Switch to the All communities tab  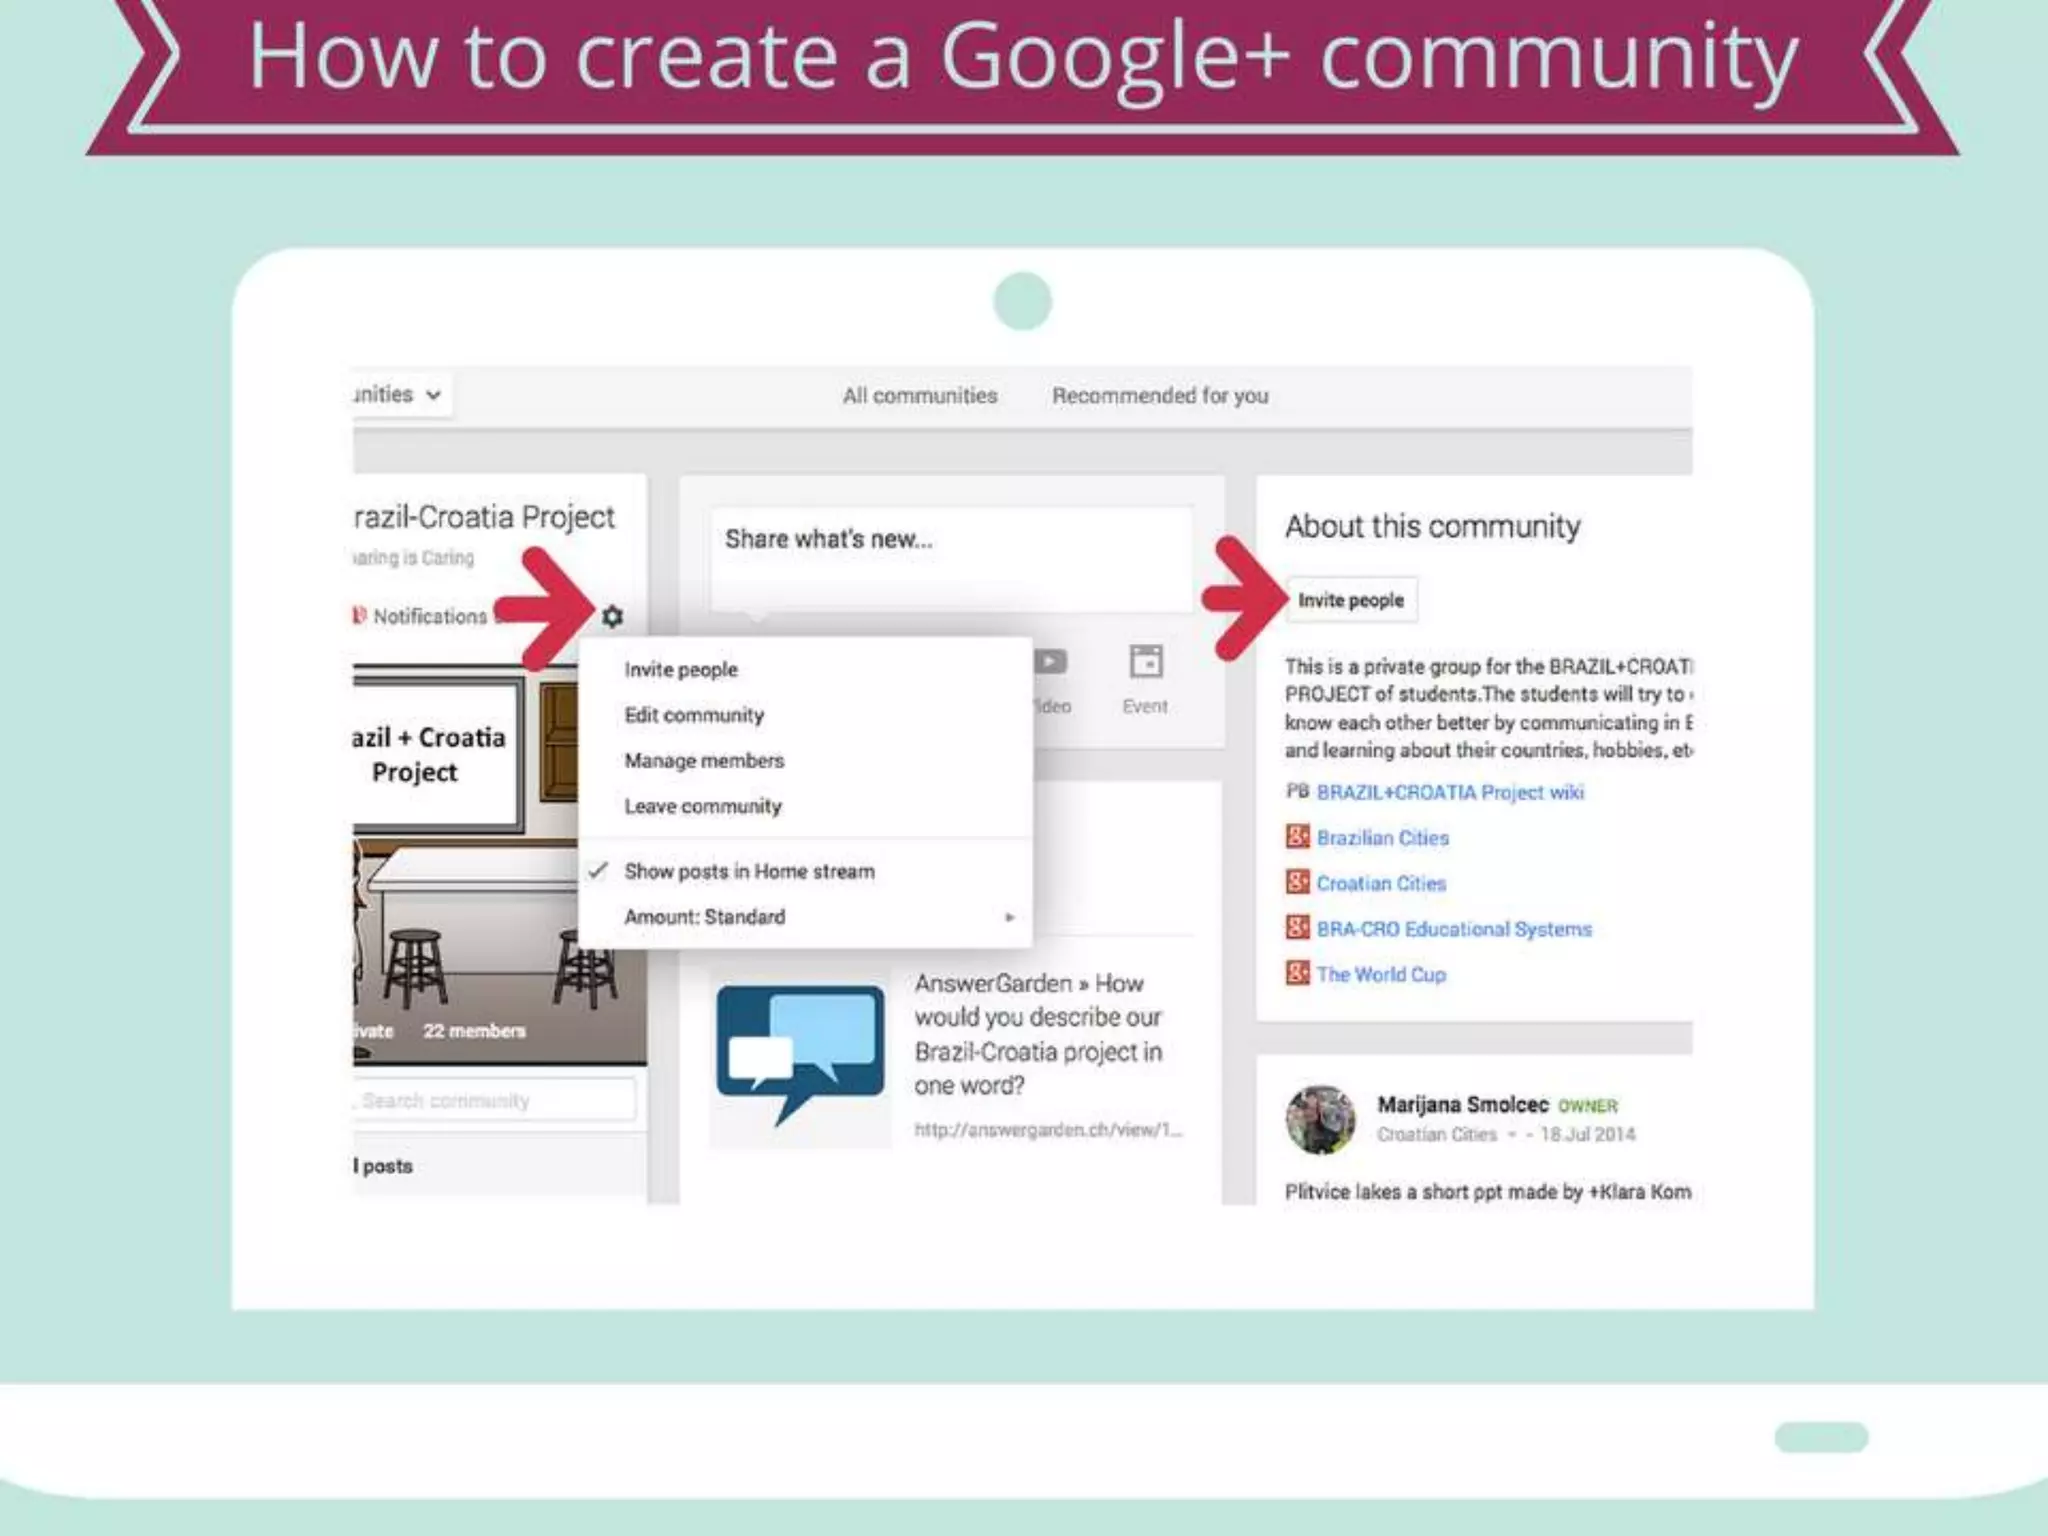919,396
